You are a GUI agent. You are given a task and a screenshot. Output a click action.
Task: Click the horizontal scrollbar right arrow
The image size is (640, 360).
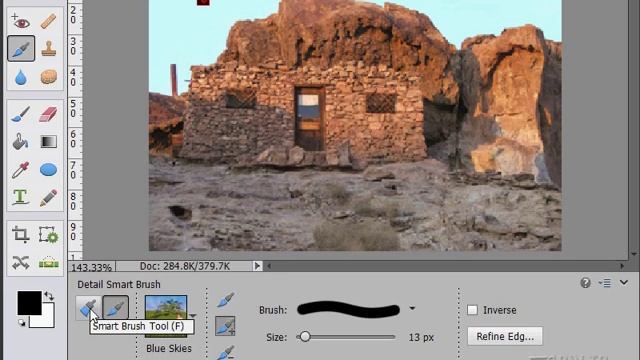click(x=622, y=266)
